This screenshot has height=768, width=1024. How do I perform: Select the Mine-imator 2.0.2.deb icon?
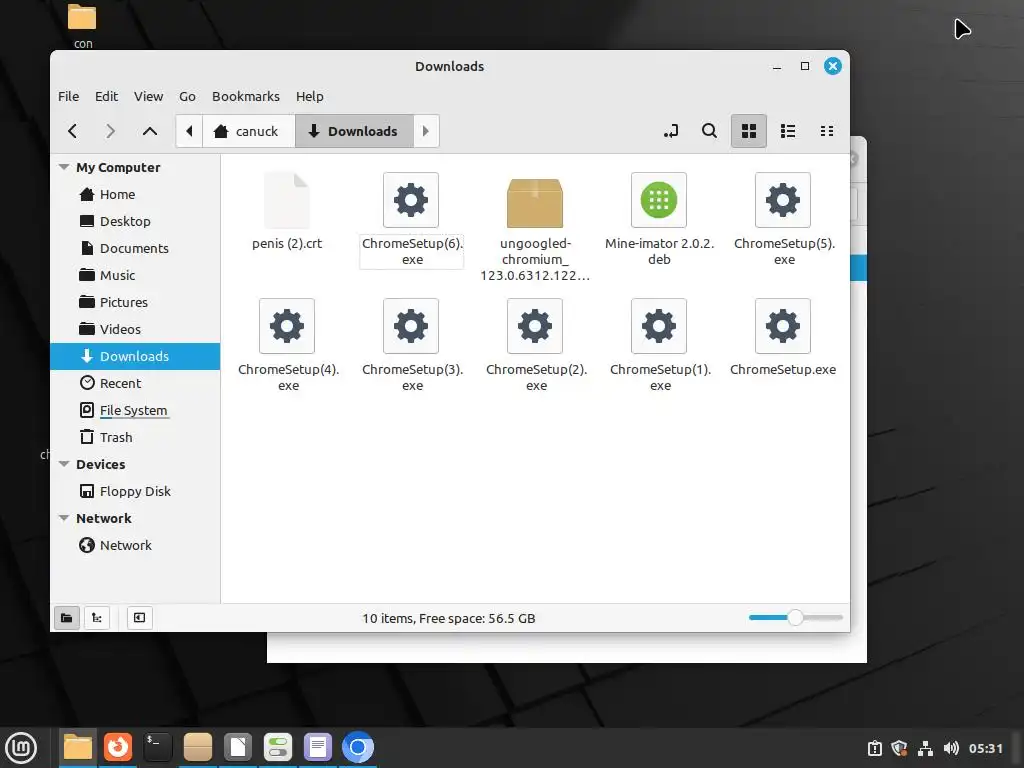659,200
